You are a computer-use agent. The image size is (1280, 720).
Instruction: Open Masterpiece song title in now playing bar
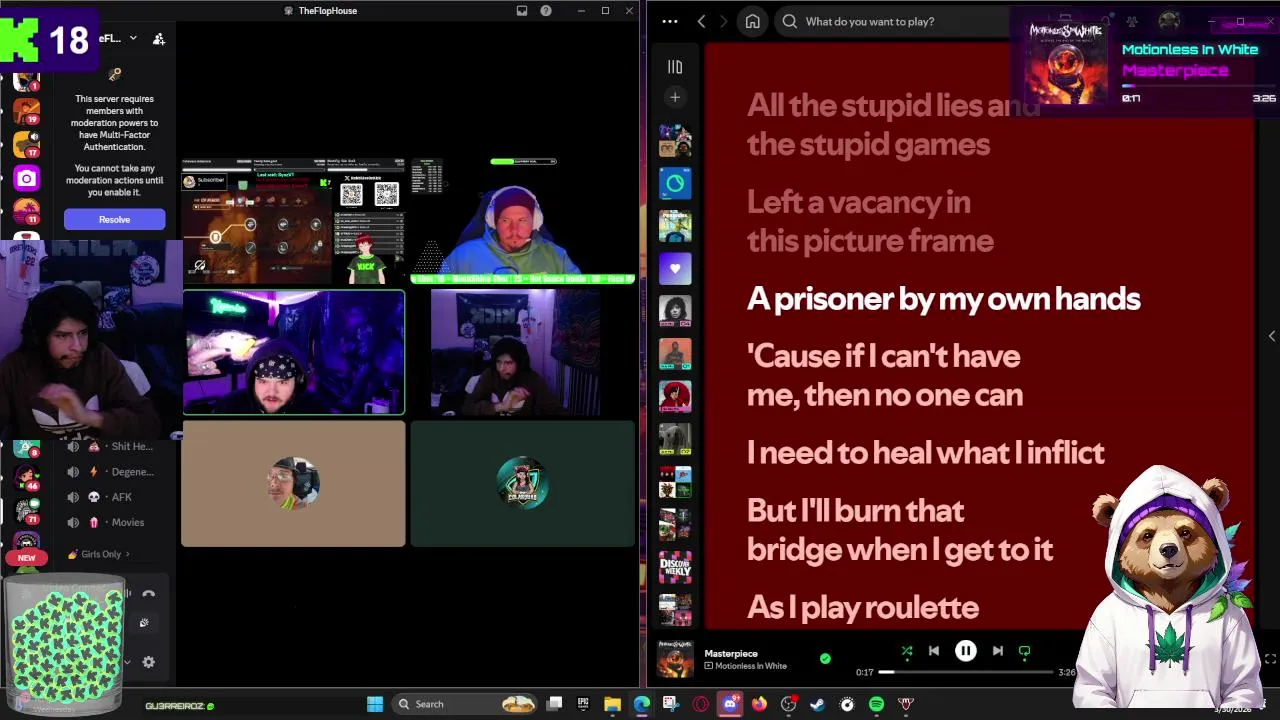tap(731, 653)
